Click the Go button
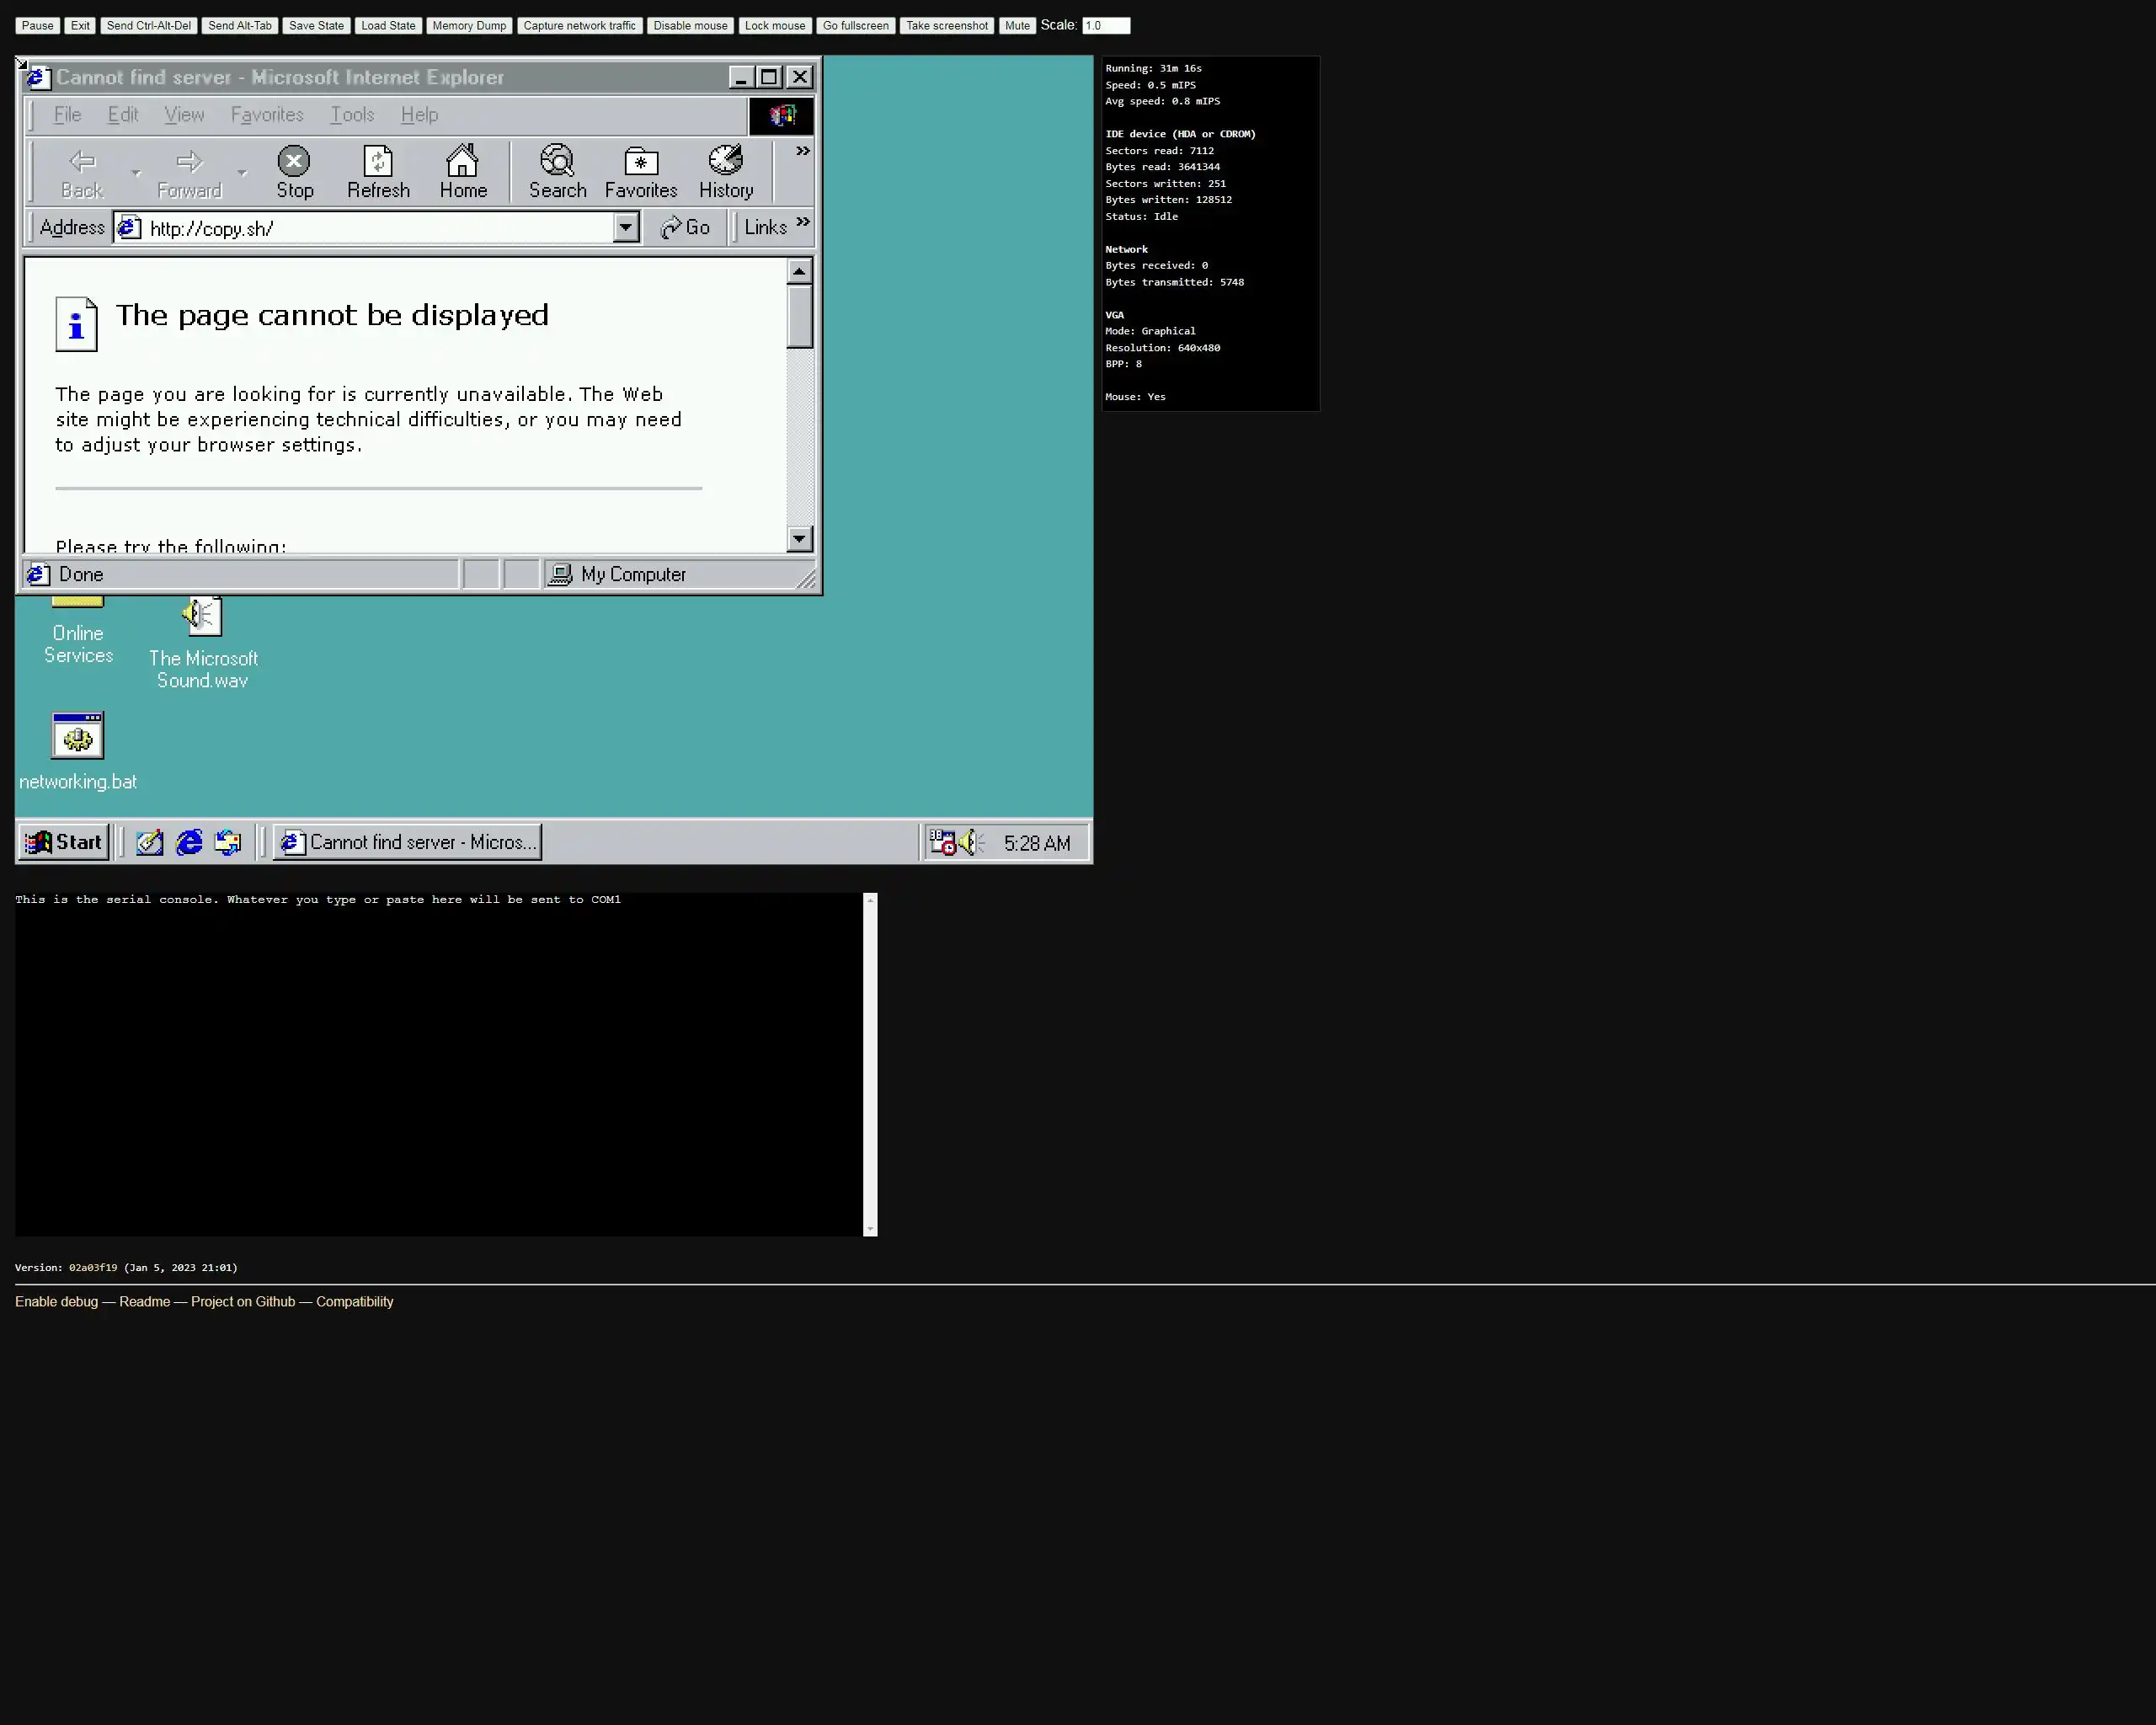Image resolution: width=2156 pixels, height=1725 pixels. pos(686,227)
